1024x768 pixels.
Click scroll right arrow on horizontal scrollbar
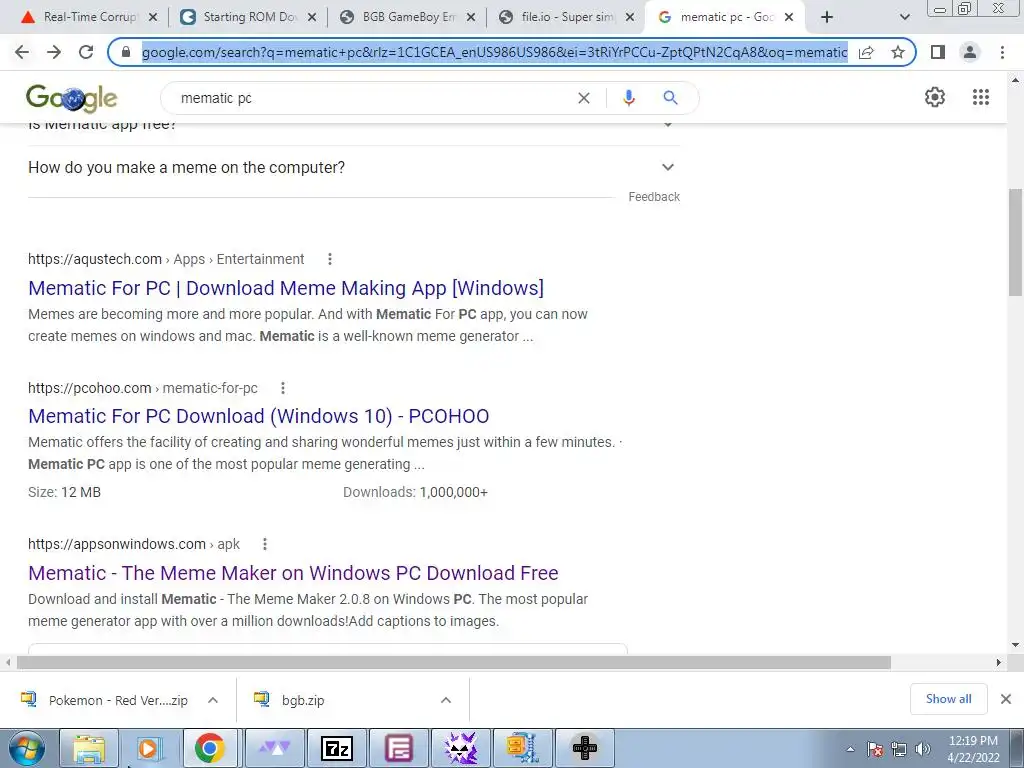[999, 662]
